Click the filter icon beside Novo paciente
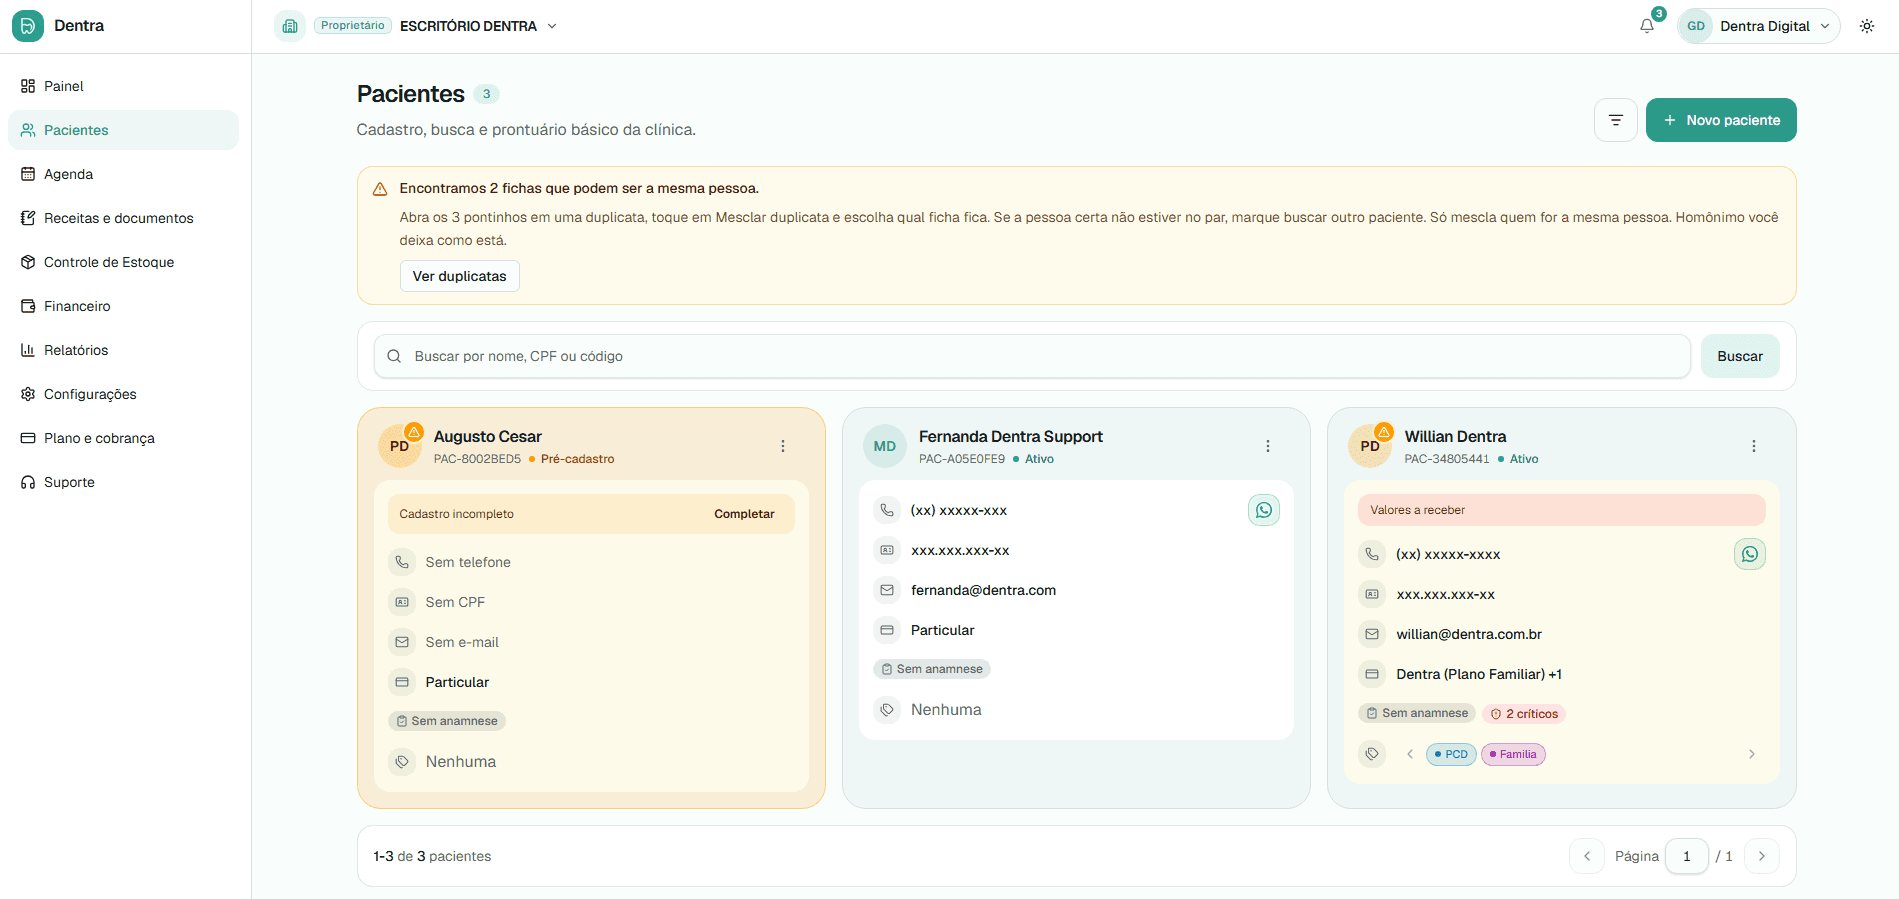 [x=1615, y=120]
